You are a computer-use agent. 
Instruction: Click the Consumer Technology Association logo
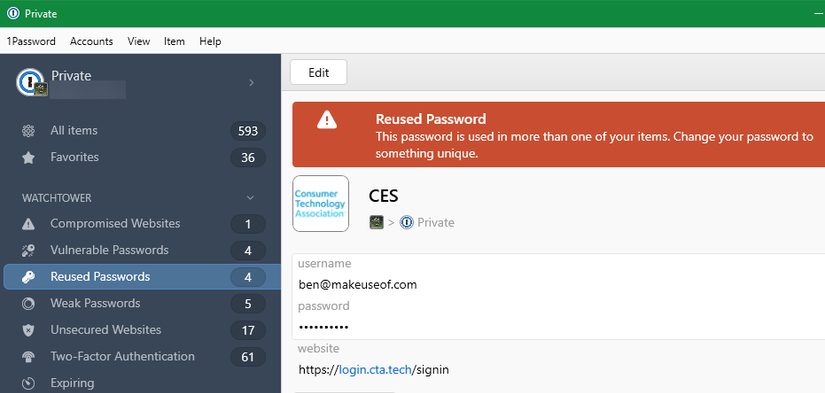pyautogui.click(x=320, y=204)
